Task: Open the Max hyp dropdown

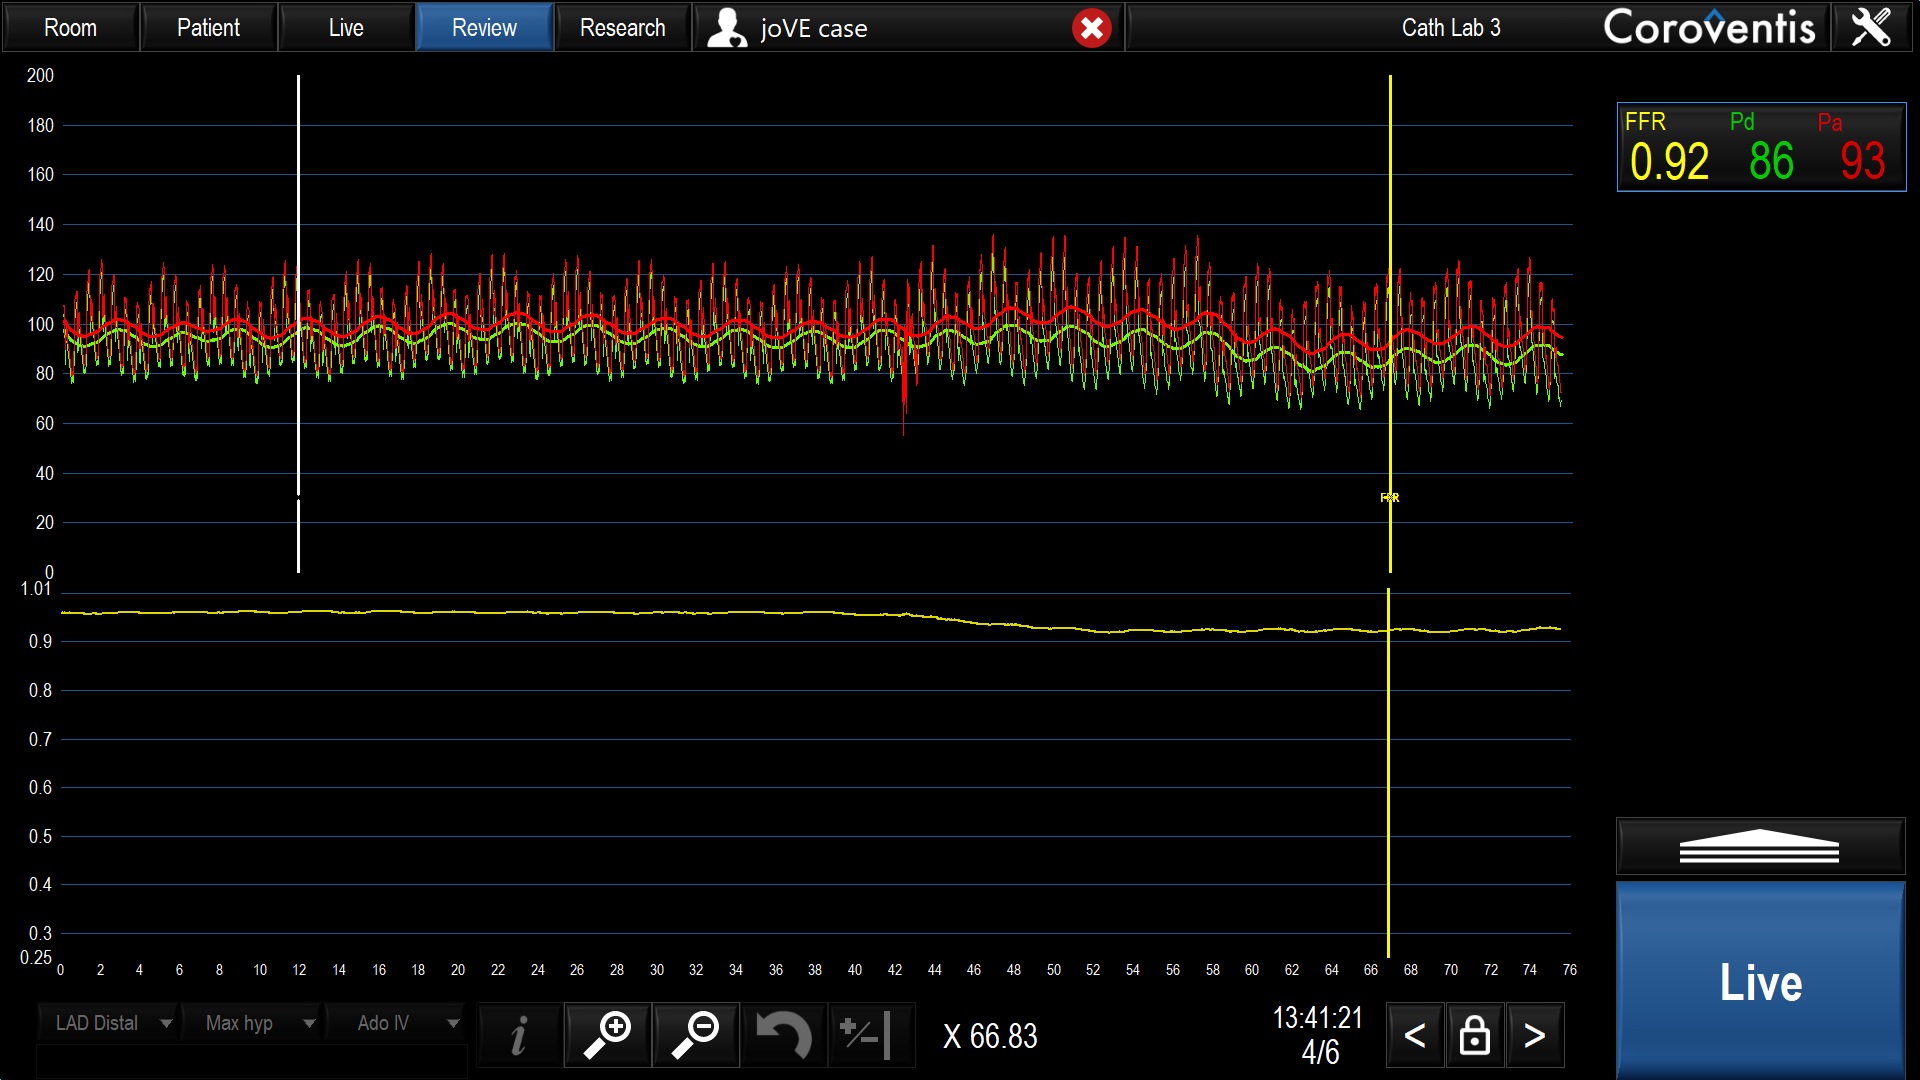Action: click(252, 1023)
